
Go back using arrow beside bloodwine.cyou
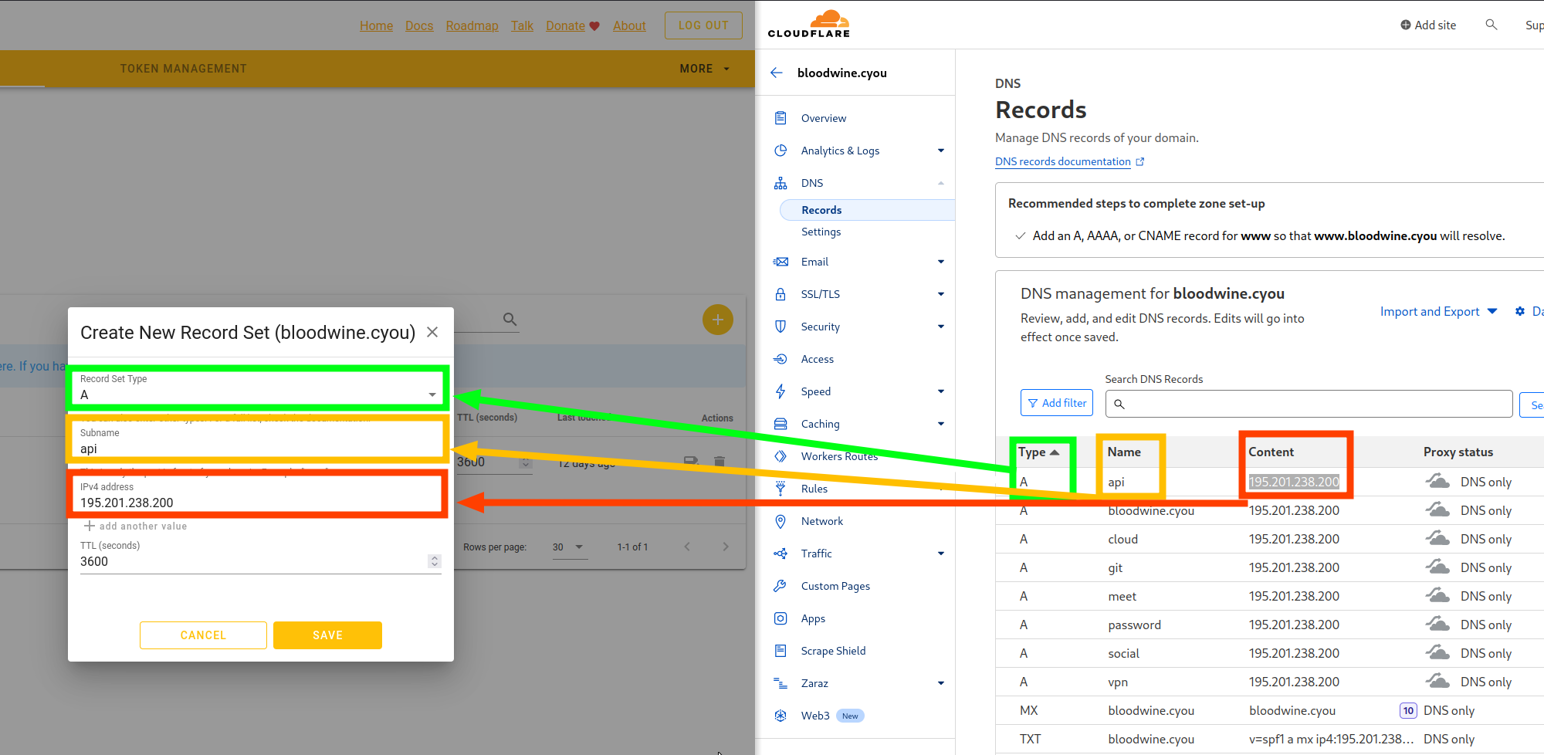(x=776, y=73)
